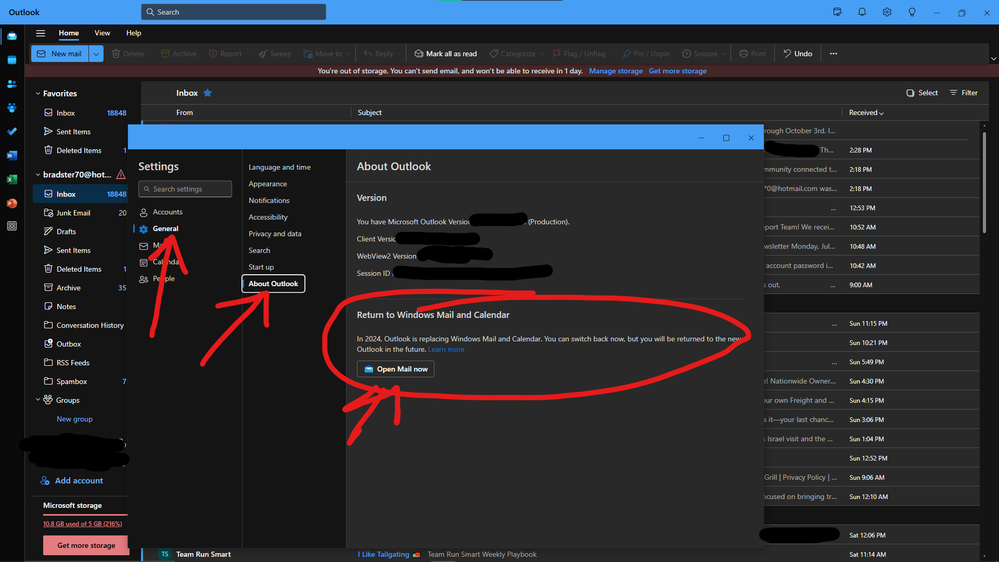Open the RSS Feeds folder

tap(73, 363)
